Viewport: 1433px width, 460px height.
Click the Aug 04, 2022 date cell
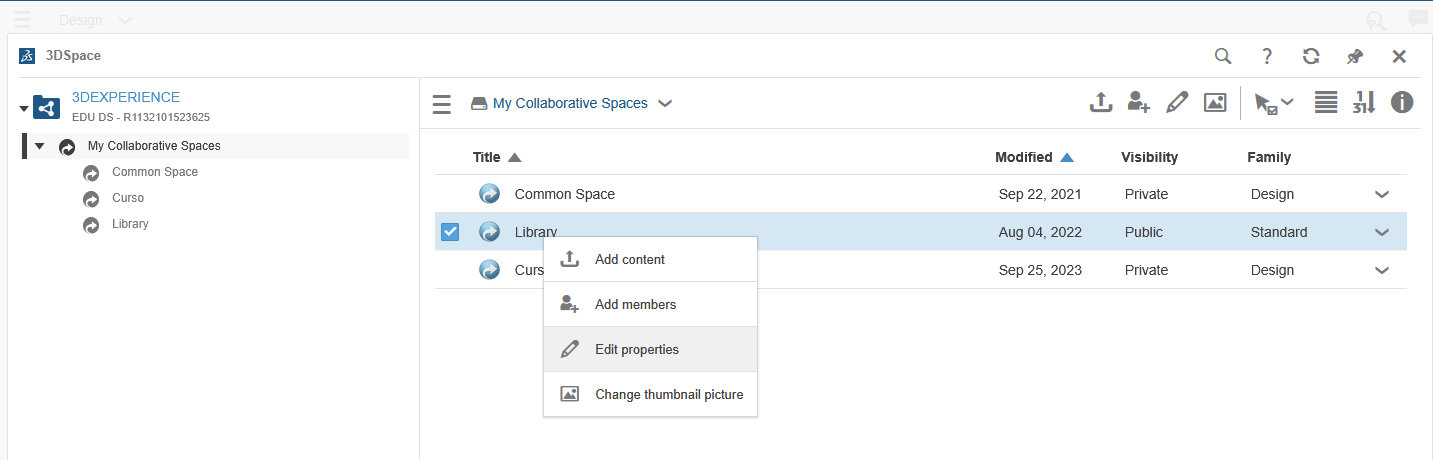(x=1040, y=232)
